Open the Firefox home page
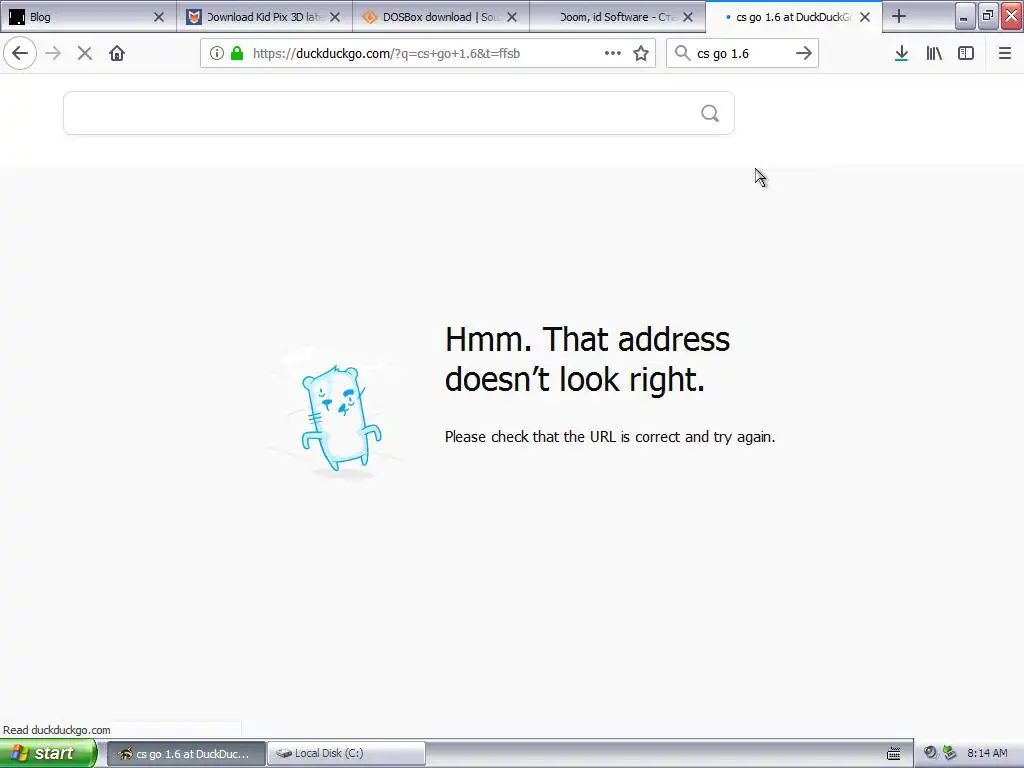Viewport: 1024px width, 768px height. [x=117, y=54]
